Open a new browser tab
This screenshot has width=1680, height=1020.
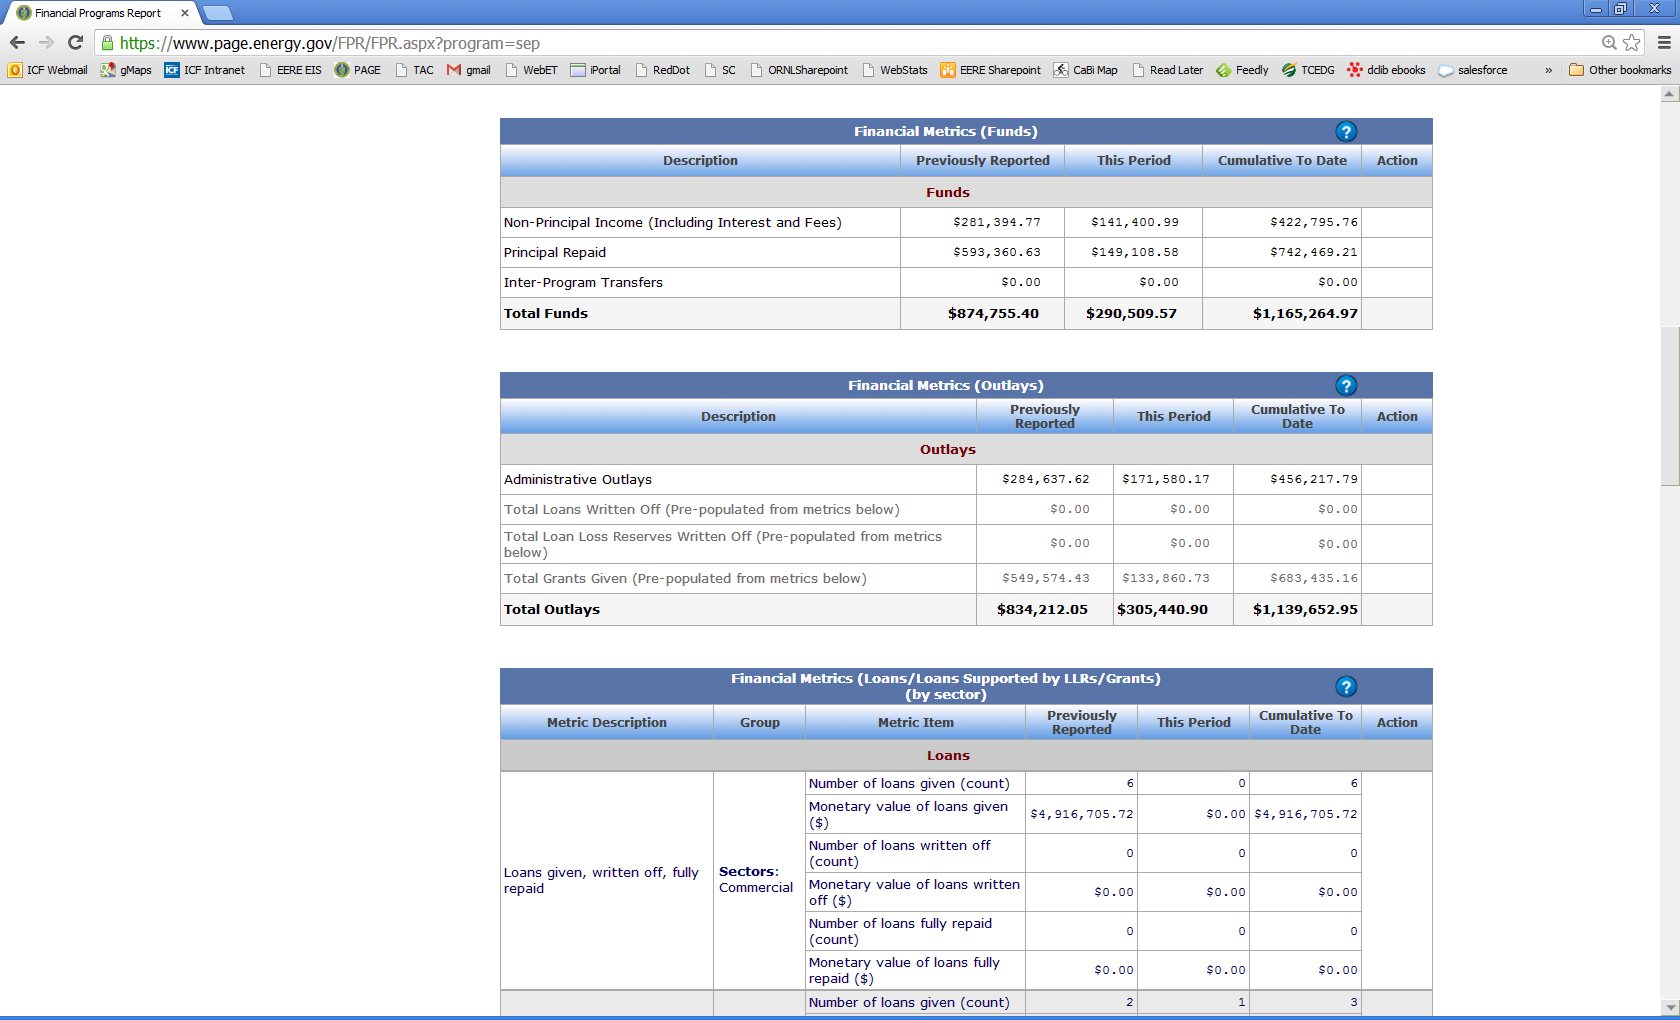click(218, 13)
